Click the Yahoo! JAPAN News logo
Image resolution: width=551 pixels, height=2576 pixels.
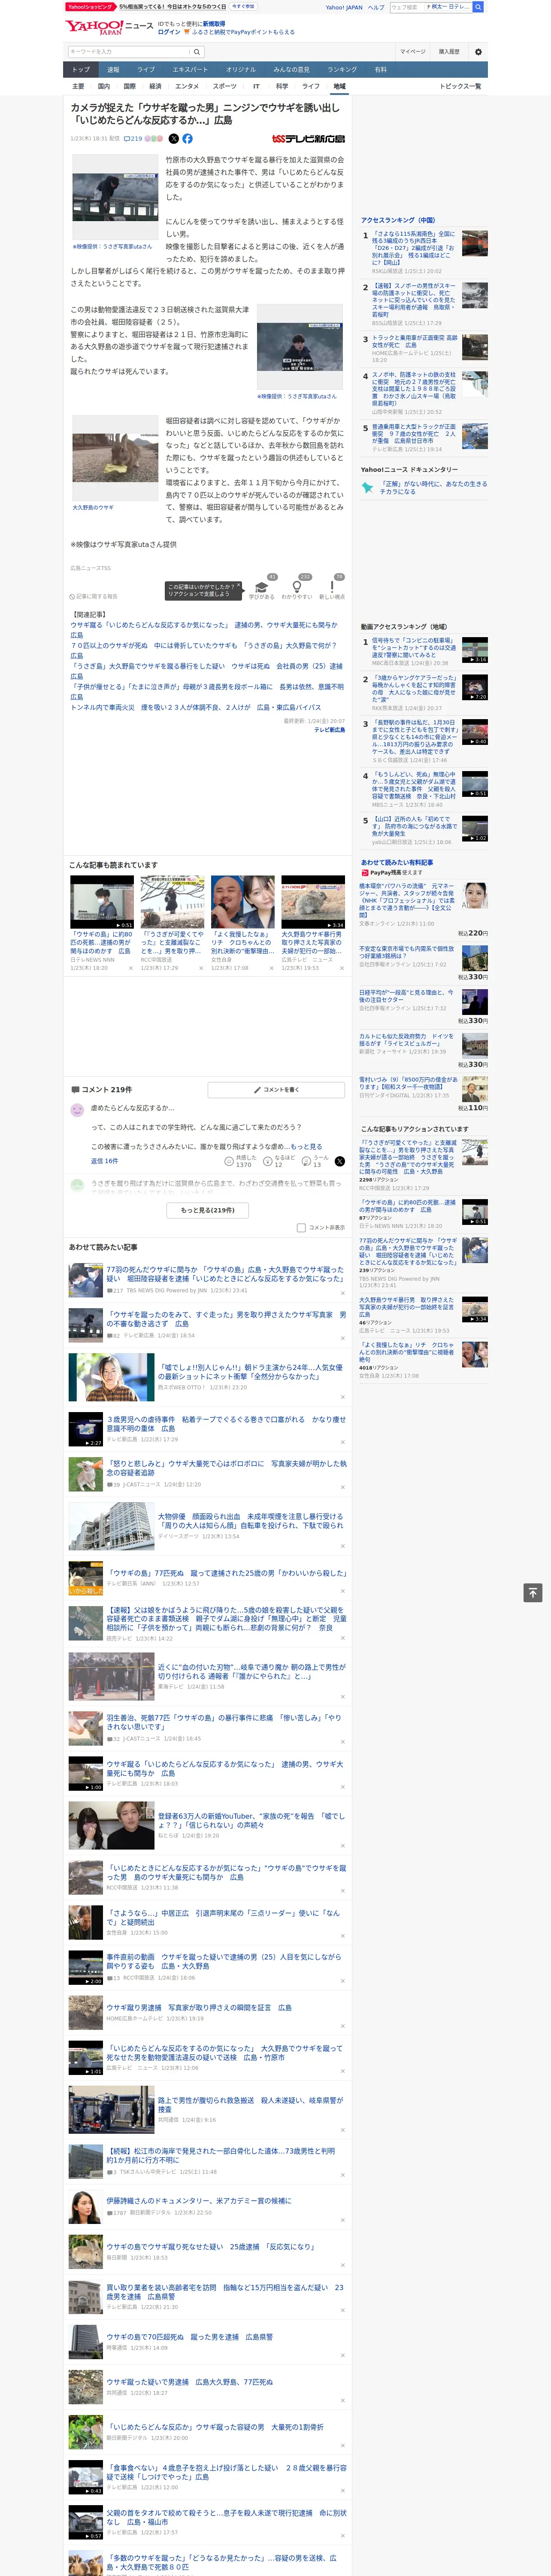point(109,27)
